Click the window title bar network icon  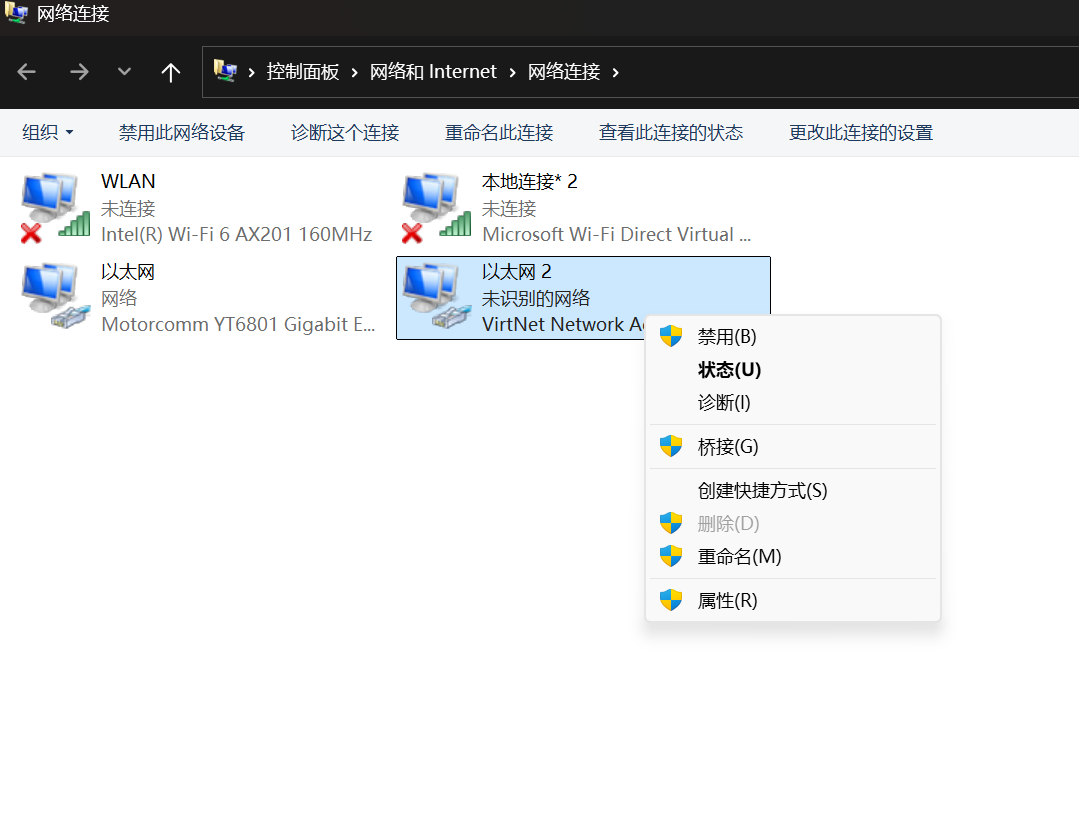pos(15,12)
